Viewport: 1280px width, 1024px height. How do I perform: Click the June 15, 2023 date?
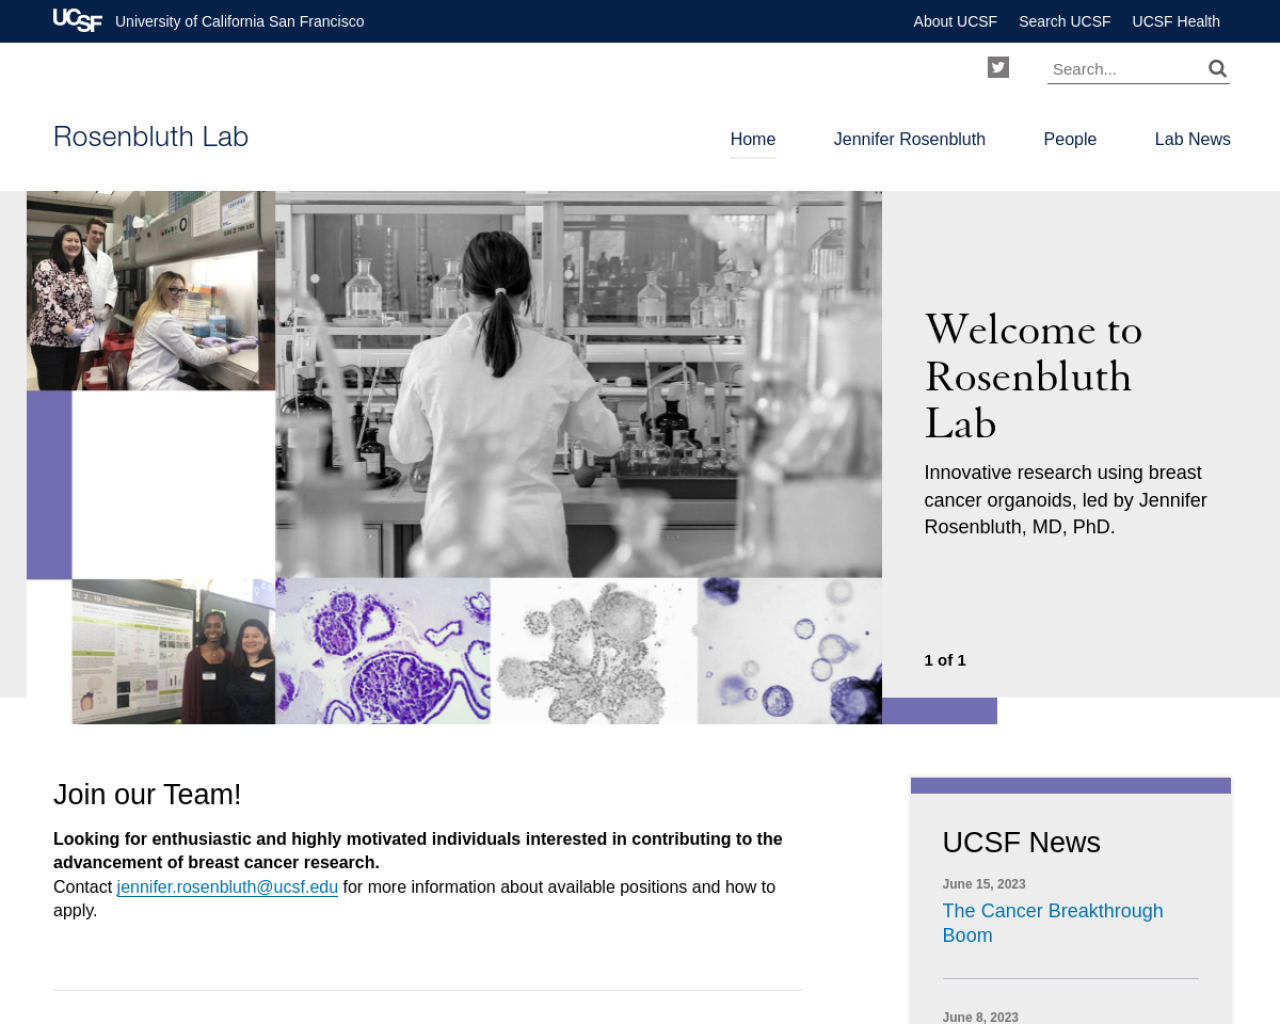(984, 884)
